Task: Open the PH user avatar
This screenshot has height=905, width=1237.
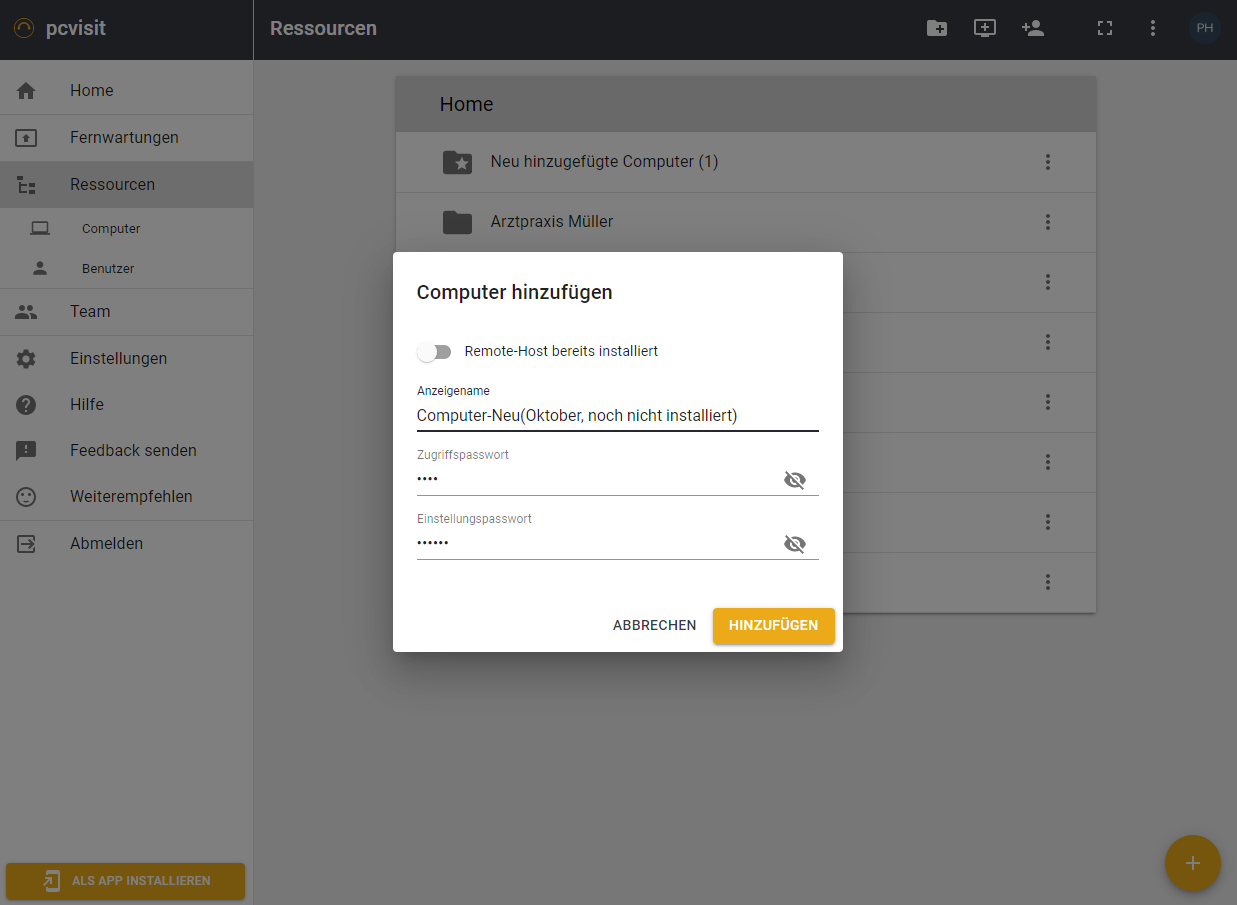Action: [1205, 28]
